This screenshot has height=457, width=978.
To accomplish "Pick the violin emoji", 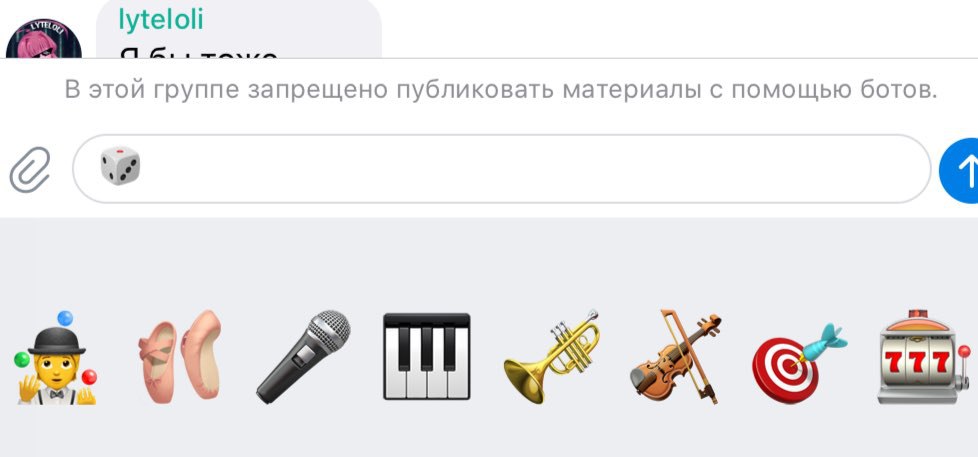I will pos(676,356).
